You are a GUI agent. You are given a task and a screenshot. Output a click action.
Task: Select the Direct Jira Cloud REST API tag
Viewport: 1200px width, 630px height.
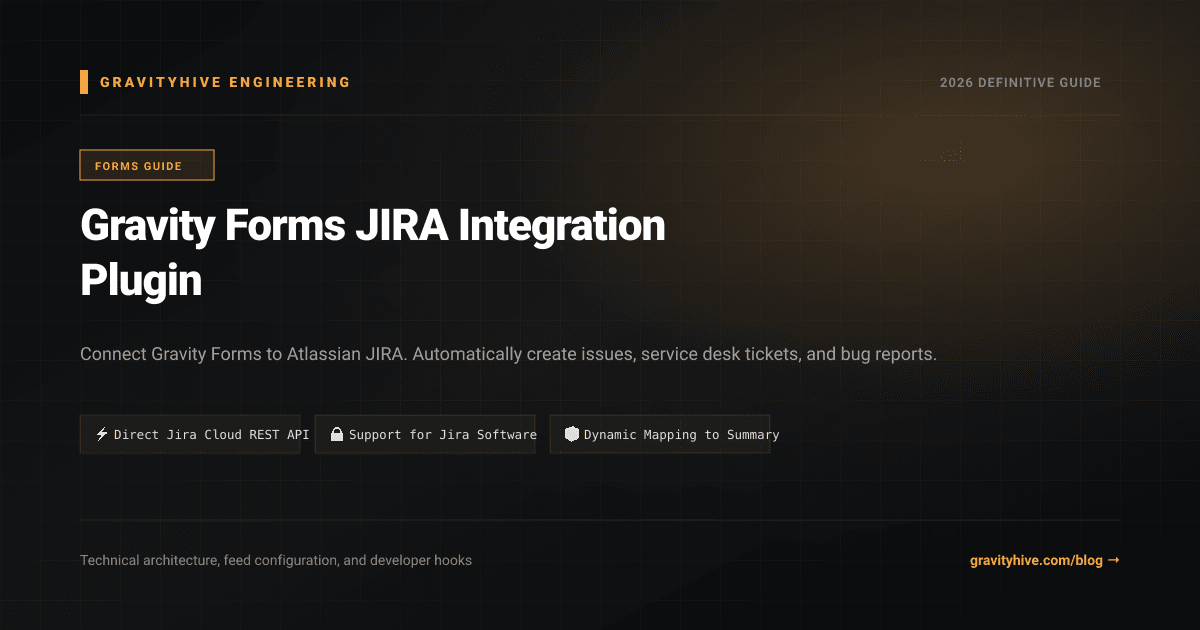(x=190, y=435)
